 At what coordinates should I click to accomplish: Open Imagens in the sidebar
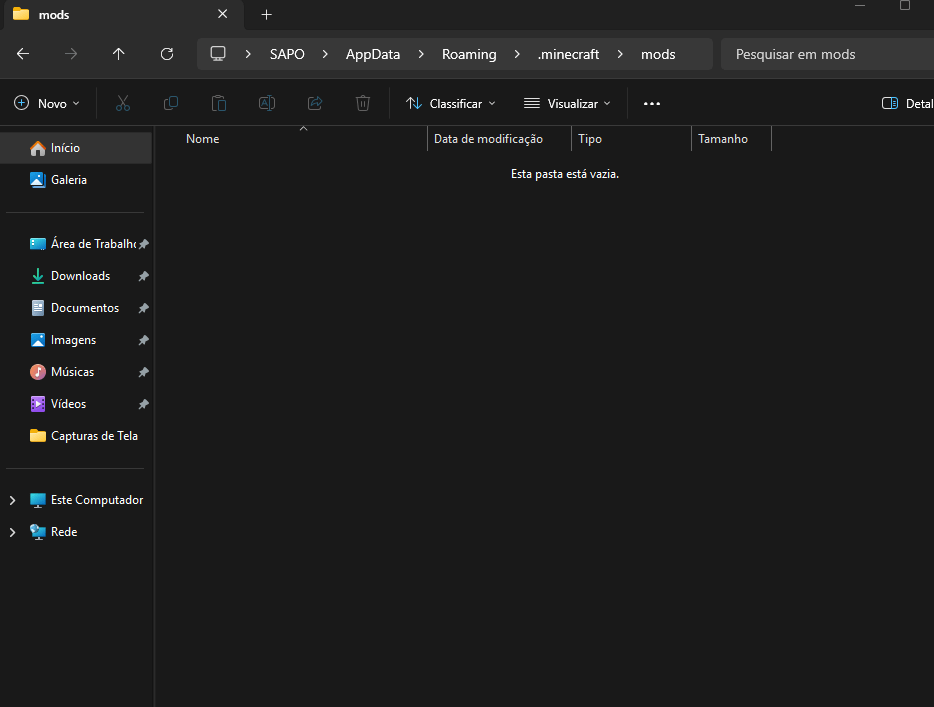coord(76,340)
